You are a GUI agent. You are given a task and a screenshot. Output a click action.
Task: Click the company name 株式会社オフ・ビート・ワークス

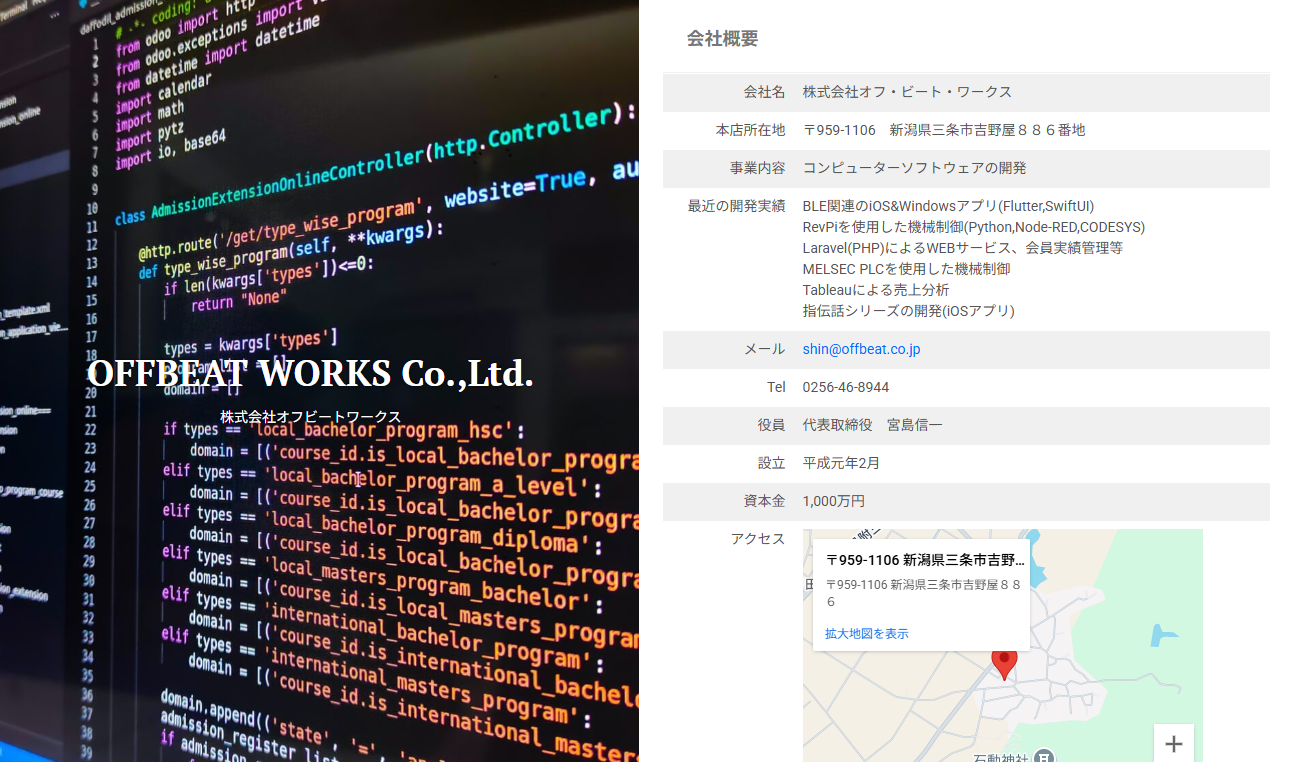[907, 92]
